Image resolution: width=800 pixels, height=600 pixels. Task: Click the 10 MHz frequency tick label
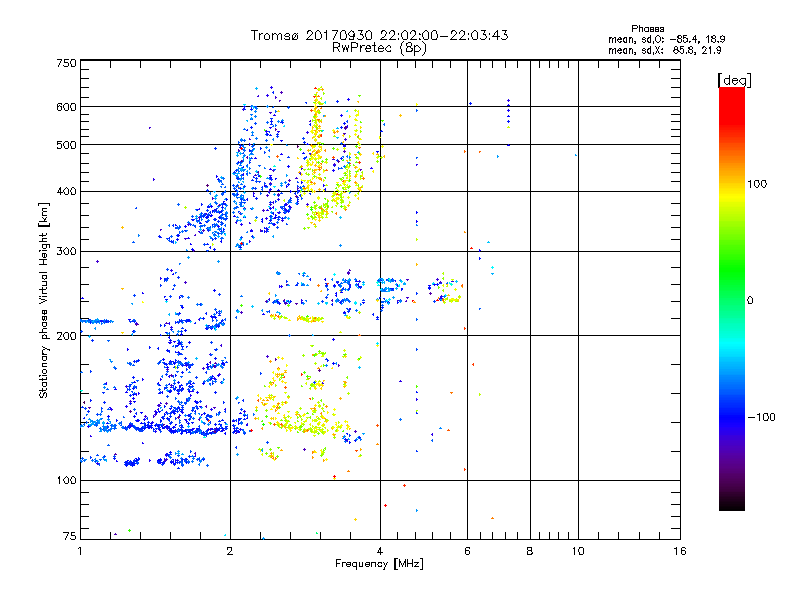(x=578, y=551)
